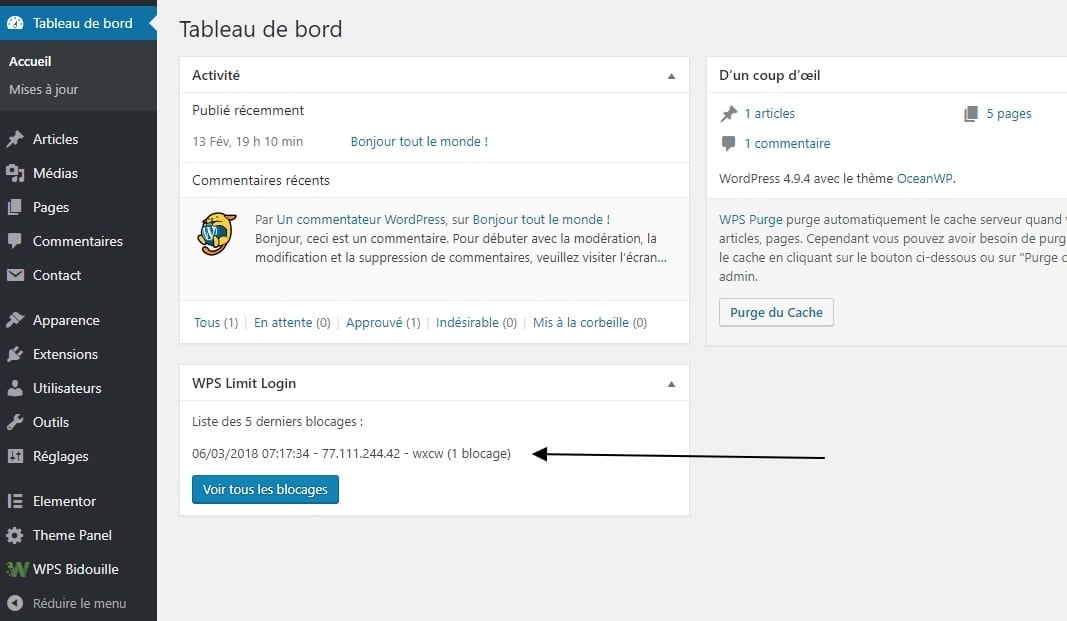Open the Theme Panel menu
1067x621 pixels.
click(x=72, y=535)
